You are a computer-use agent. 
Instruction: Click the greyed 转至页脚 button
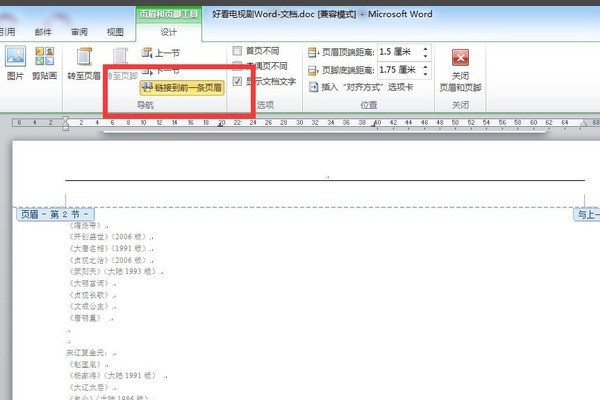[121, 64]
